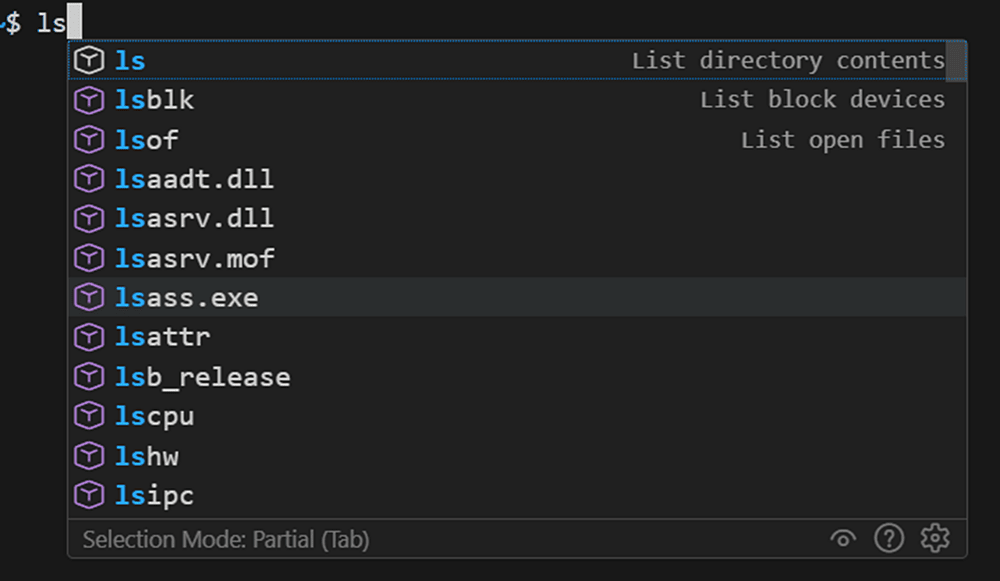
Task: Click the cube icon beside lshw
Action: click(88, 455)
